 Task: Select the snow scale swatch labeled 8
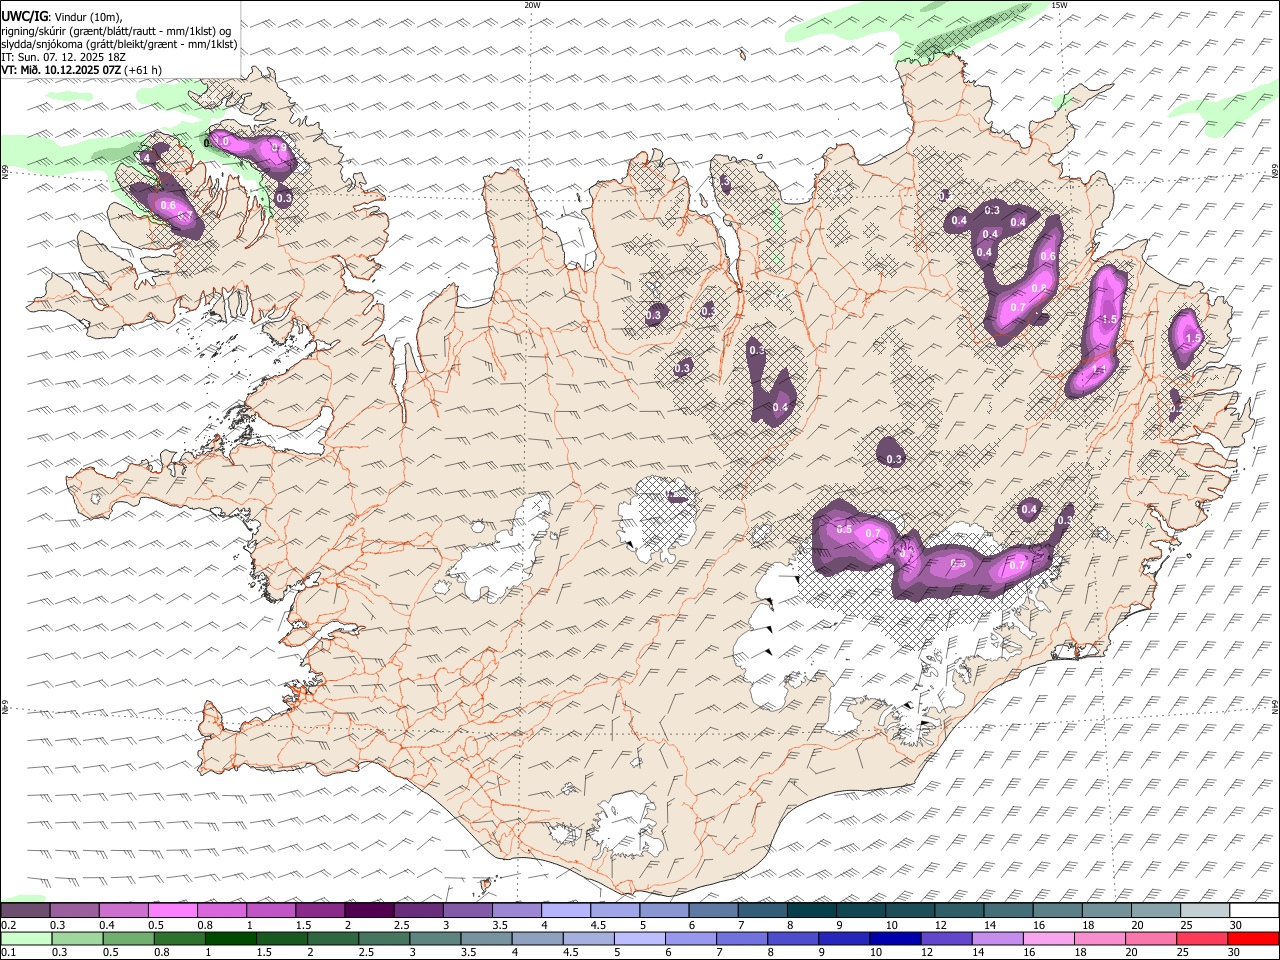[811, 910]
